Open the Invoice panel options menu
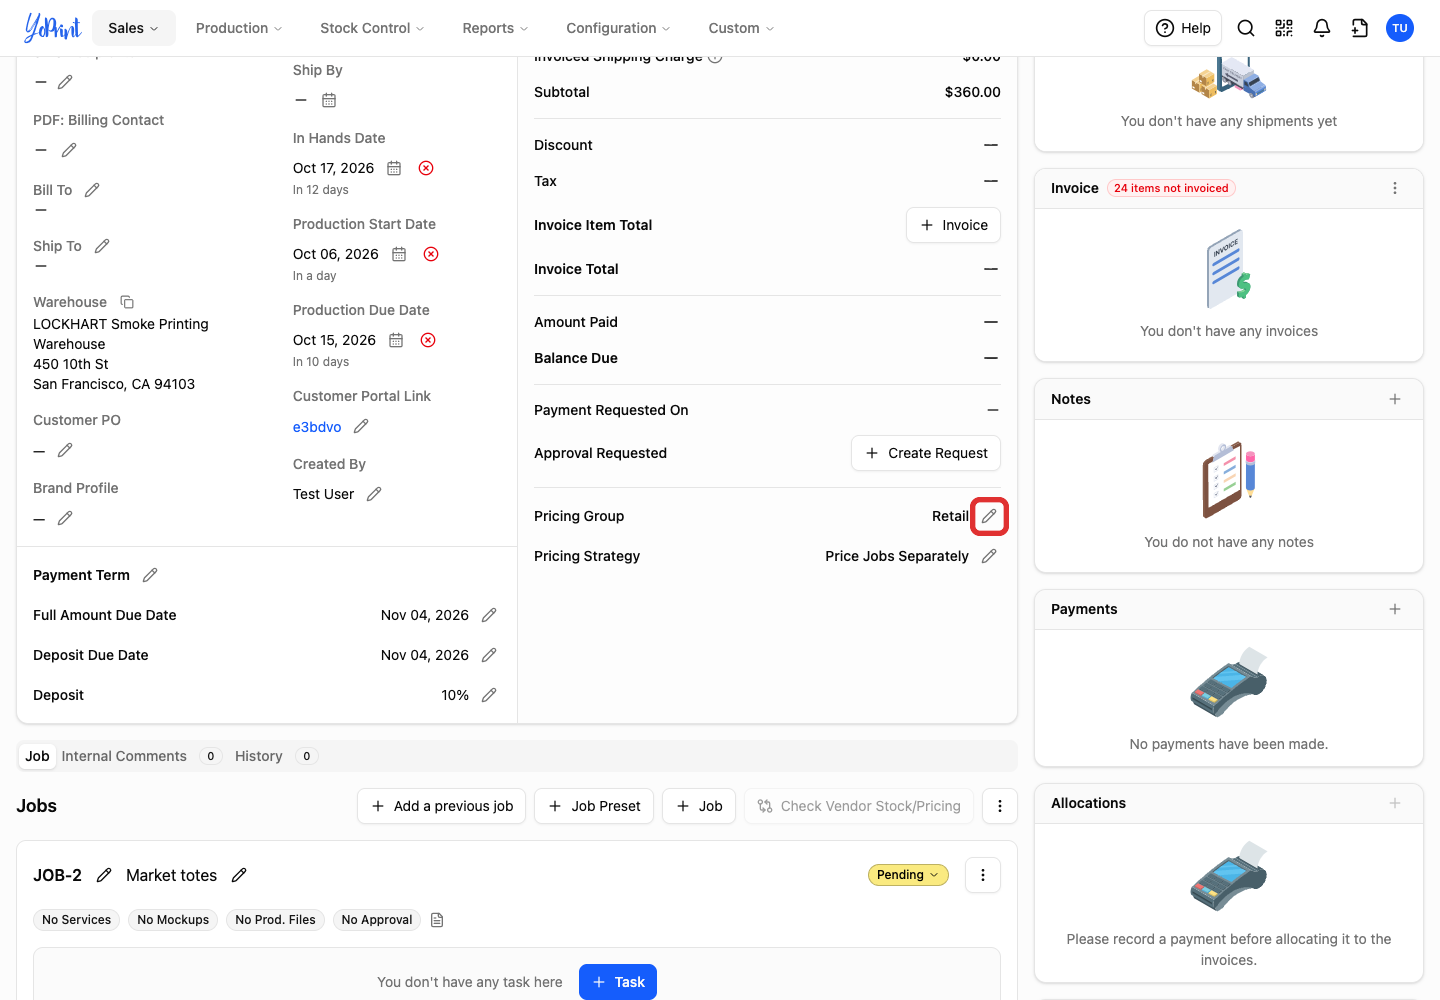Image resolution: width=1440 pixels, height=1000 pixels. [x=1395, y=188]
